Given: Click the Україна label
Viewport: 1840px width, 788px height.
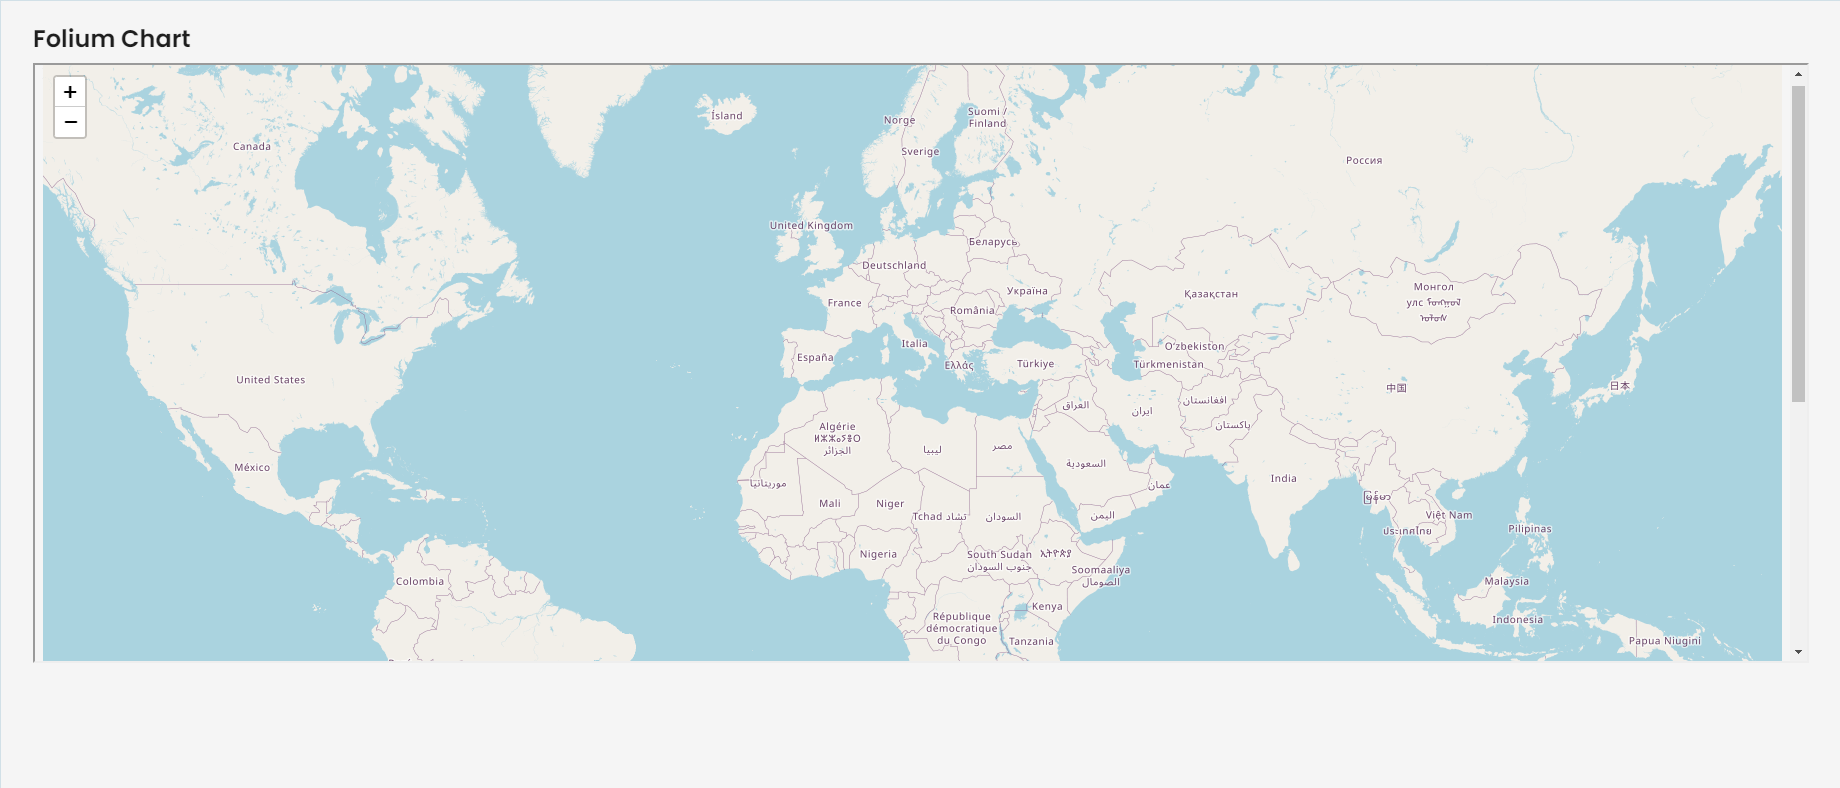Looking at the screenshot, I should 1028,292.
